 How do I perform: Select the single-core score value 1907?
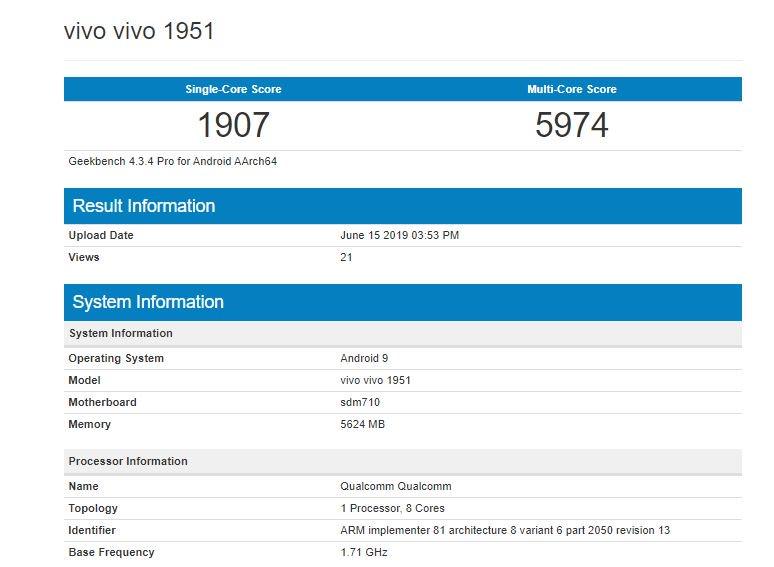point(233,124)
